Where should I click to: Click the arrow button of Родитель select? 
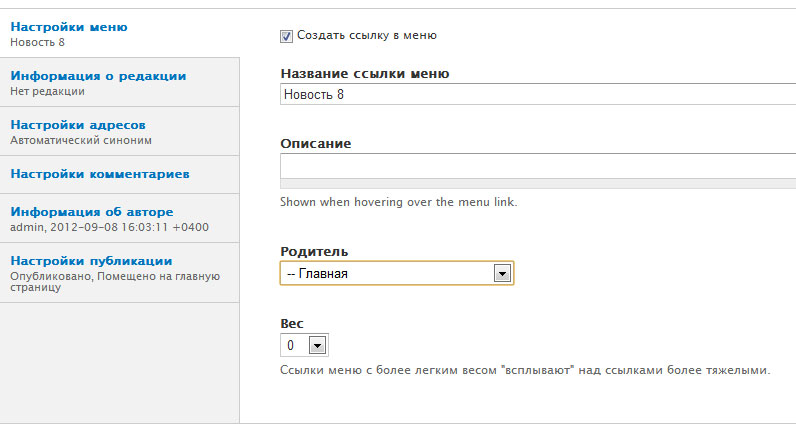point(502,274)
